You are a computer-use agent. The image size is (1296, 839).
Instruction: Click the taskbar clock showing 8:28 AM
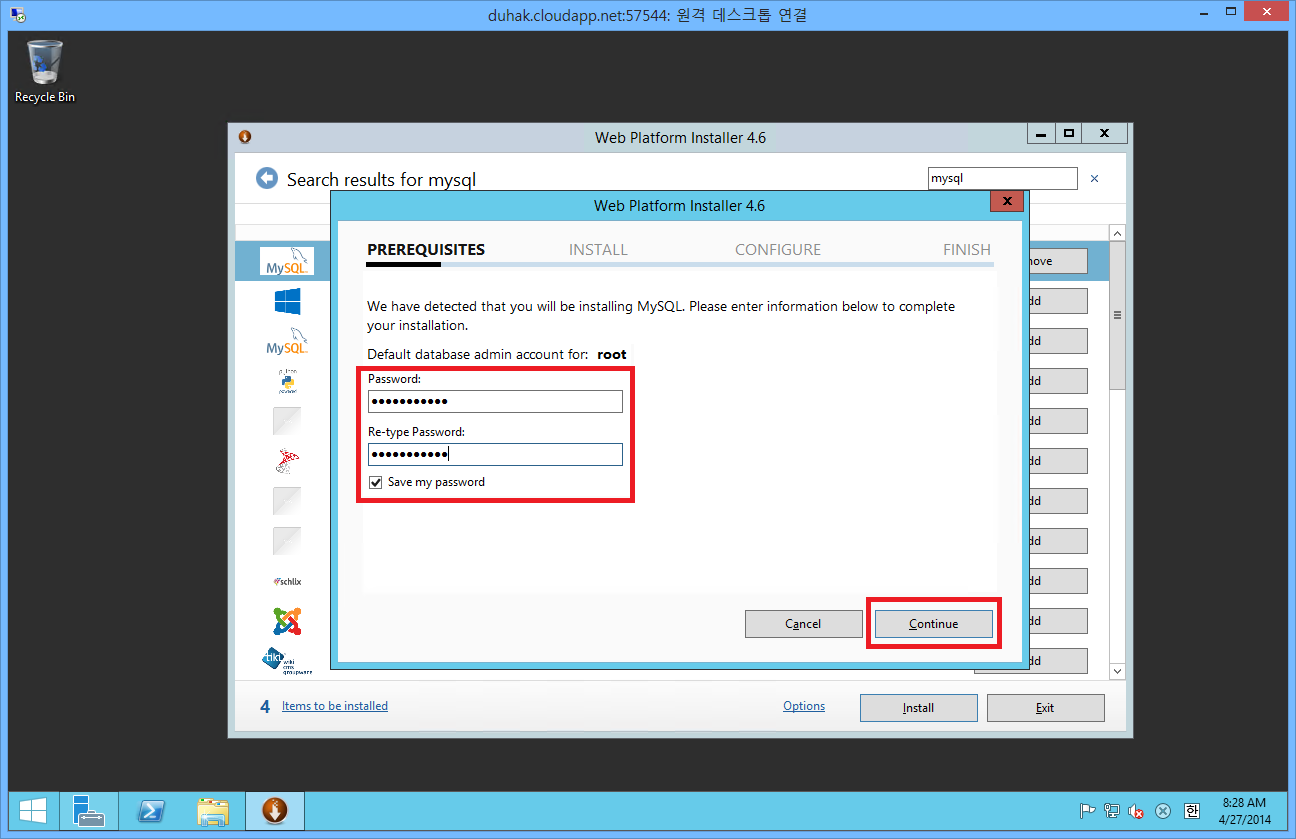pos(1245,811)
